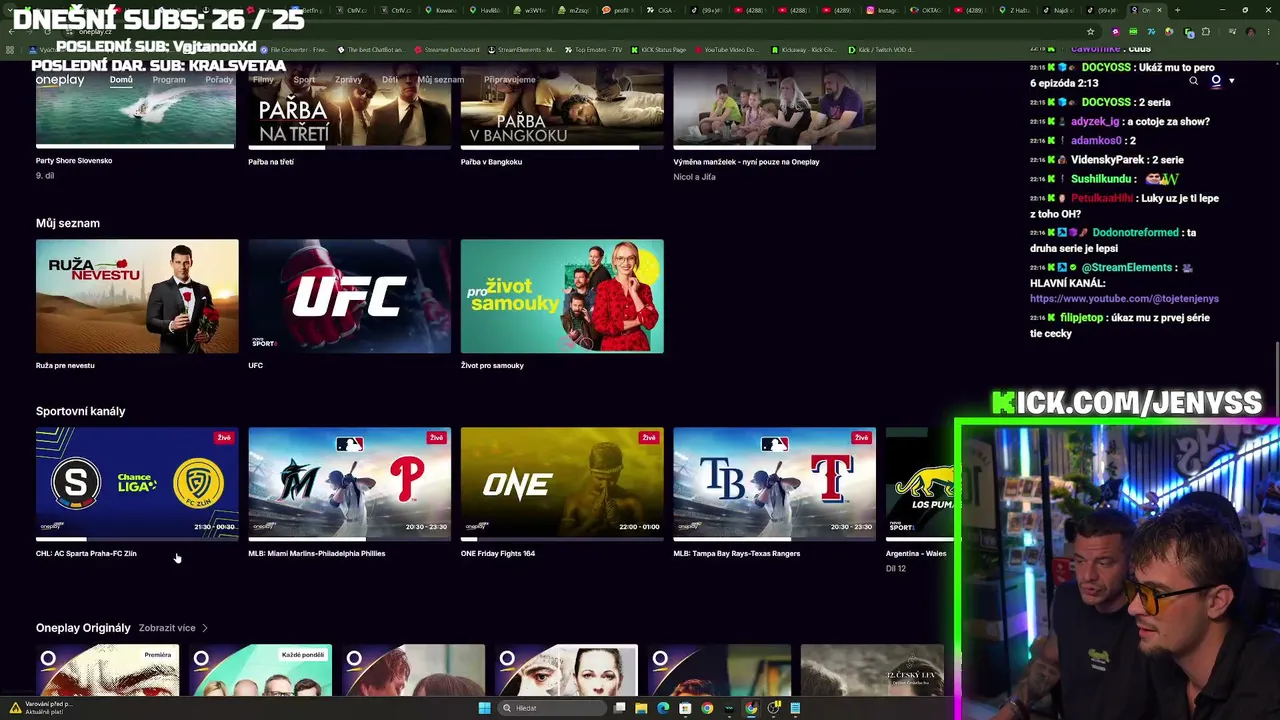Open the Pořady navigation item

(x=219, y=80)
